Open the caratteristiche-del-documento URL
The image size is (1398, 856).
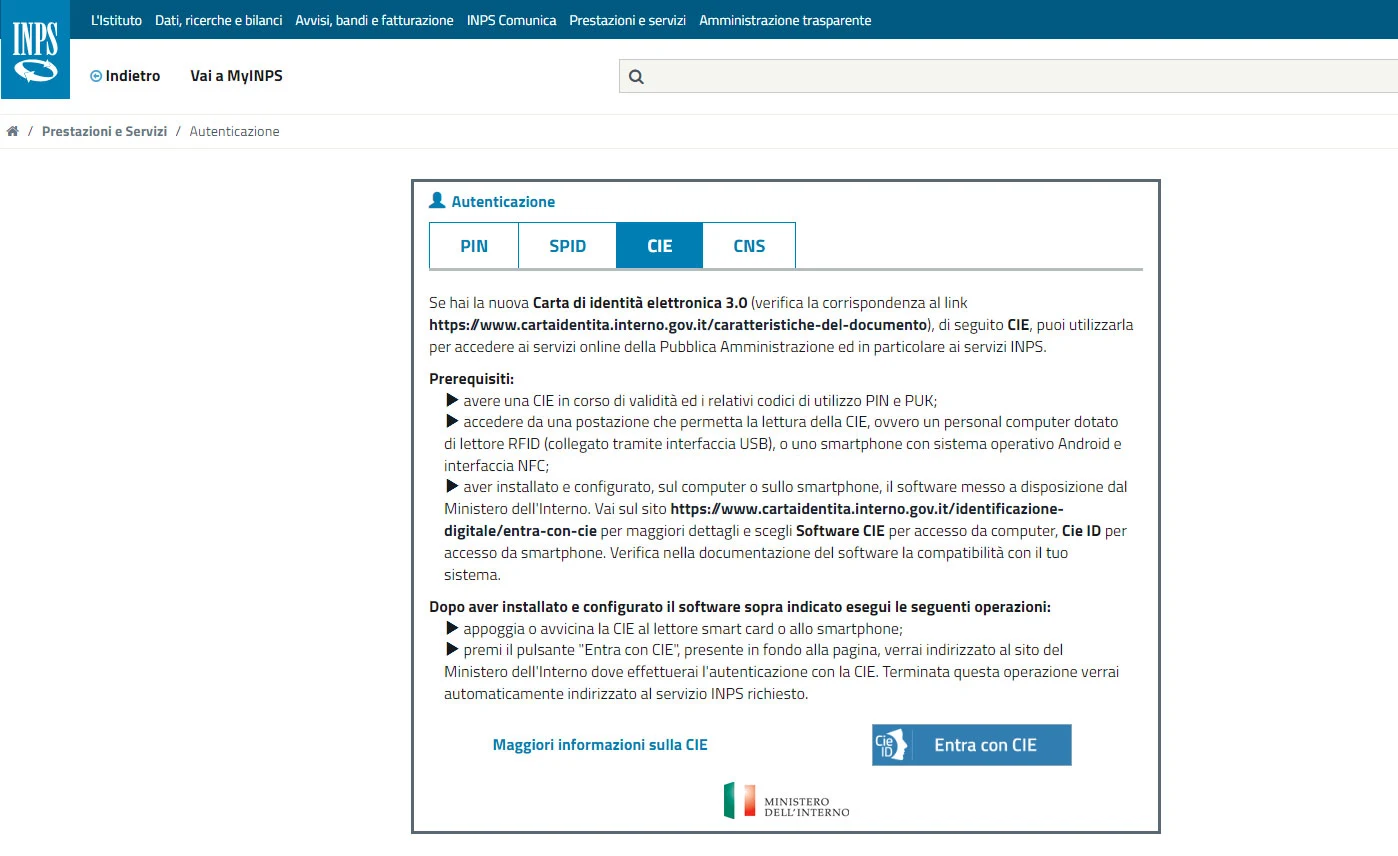coord(678,325)
